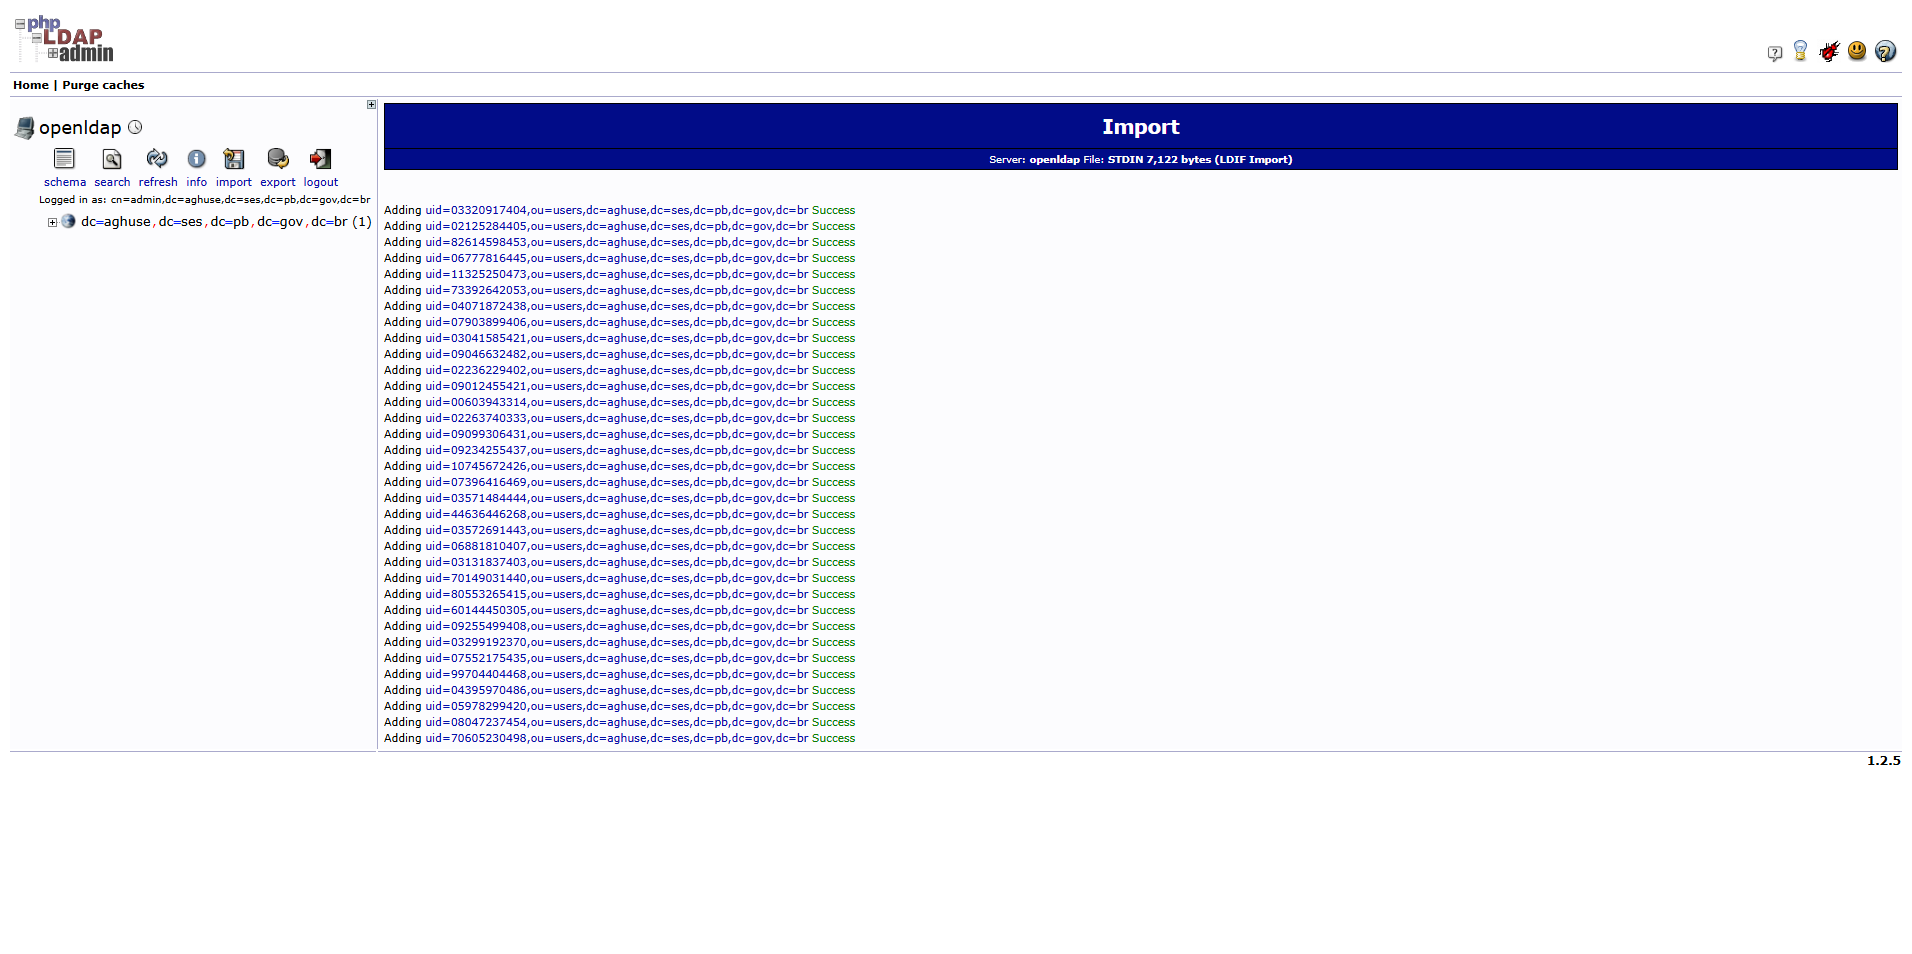Screen dimensions: 1912x954
Task: Click the info text link
Action: (x=197, y=182)
